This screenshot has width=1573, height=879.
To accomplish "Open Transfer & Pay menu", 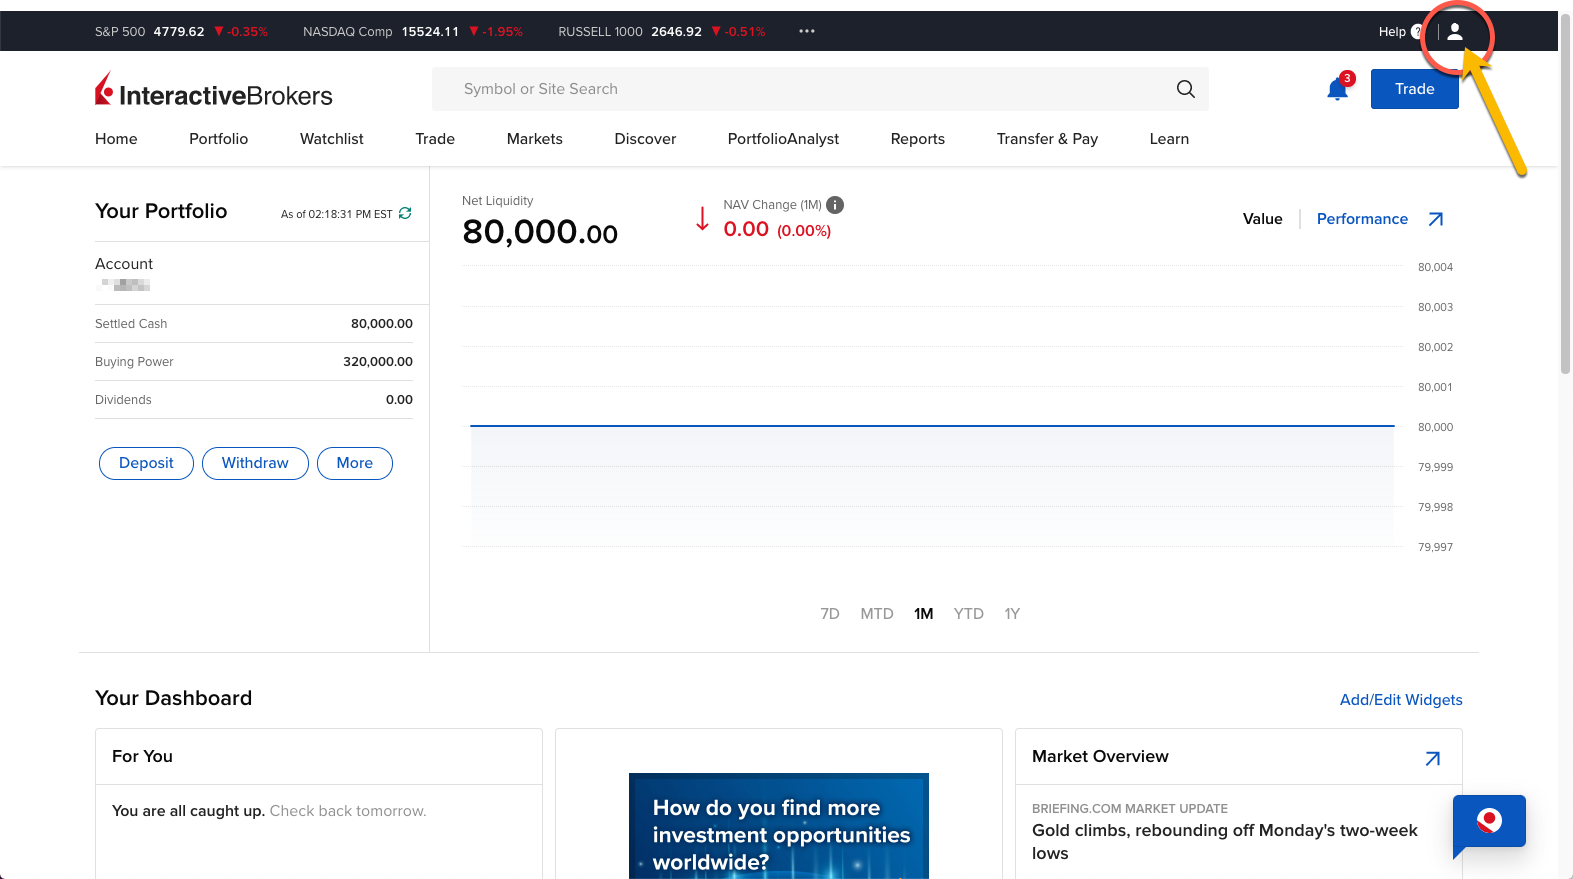I will click(x=1047, y=139).
